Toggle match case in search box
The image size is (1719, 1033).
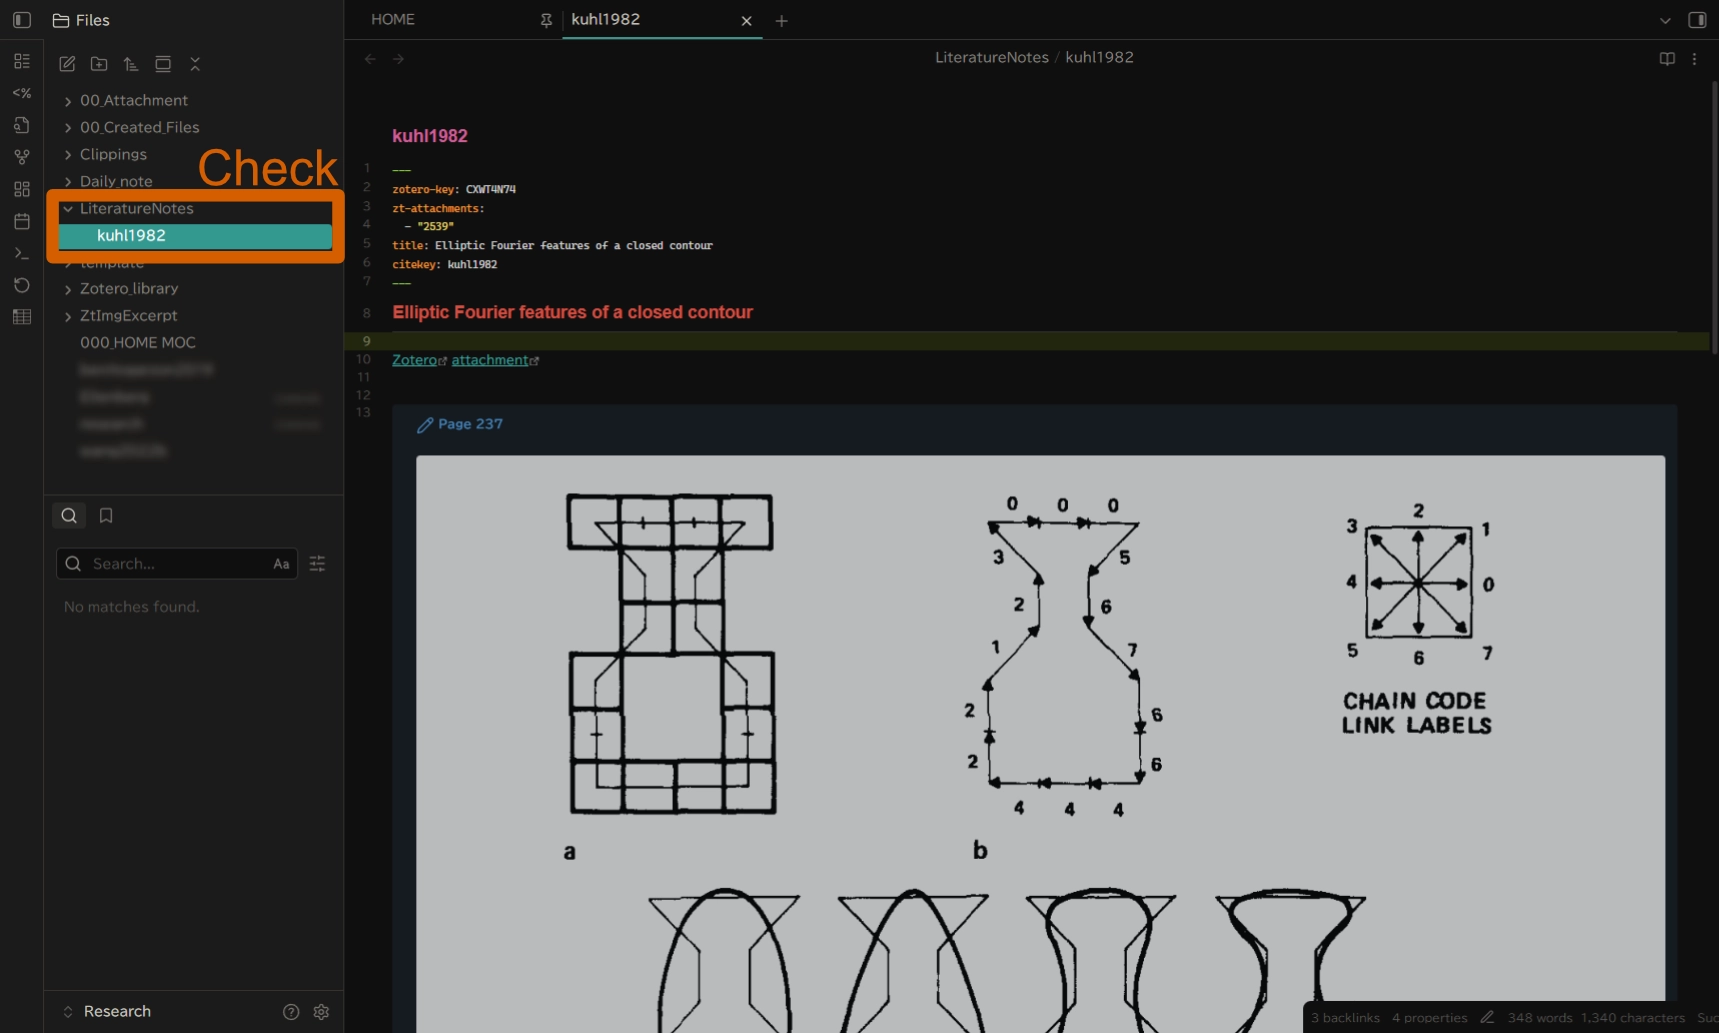click(281, 564)
